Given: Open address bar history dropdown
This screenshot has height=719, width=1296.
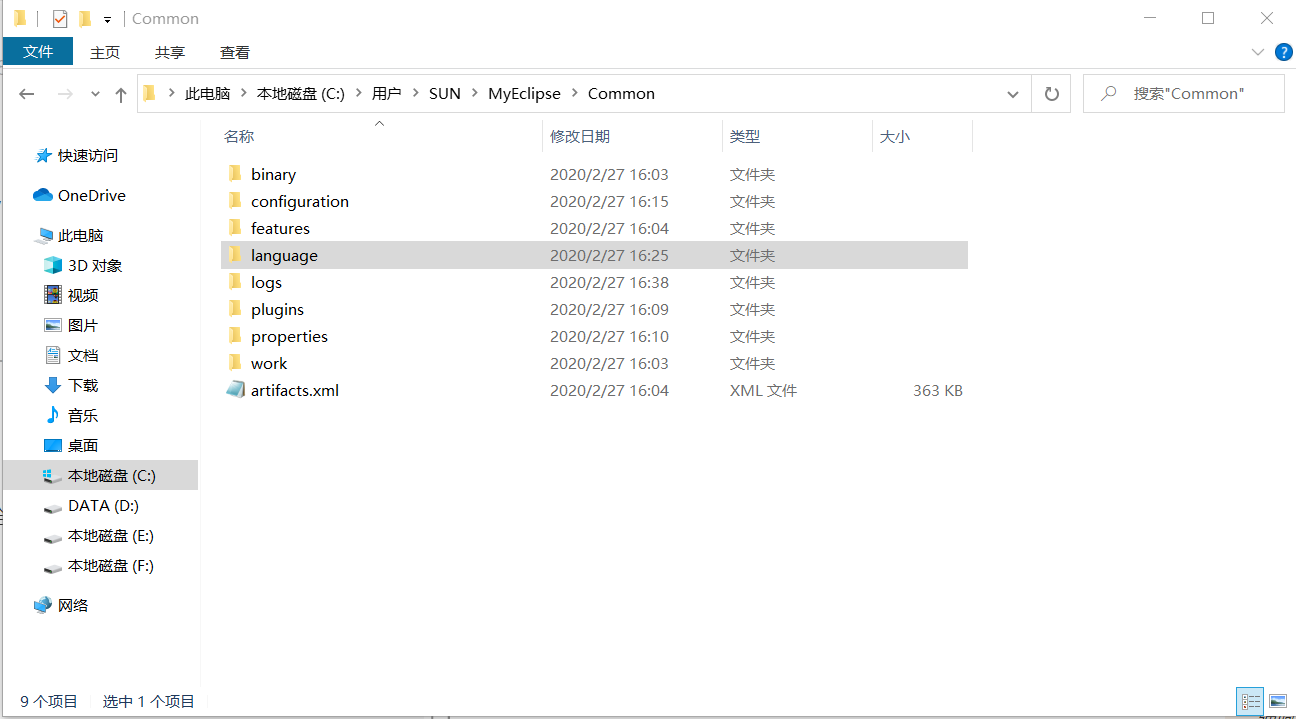Looking at the screenshot, I should click(1013, 94).
